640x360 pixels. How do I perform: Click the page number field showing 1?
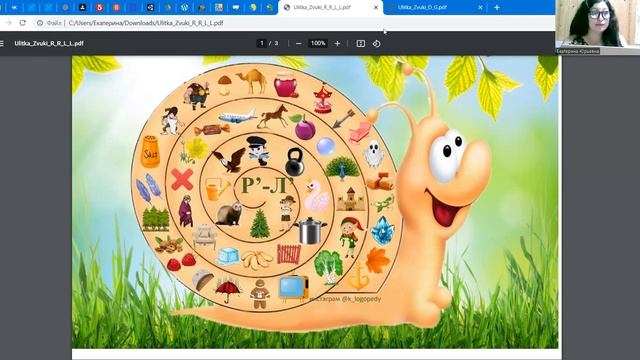point(262,43)
